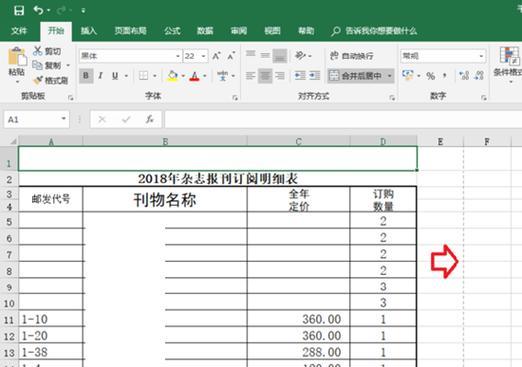Click the 文 phonetic guide icon
The height and width of the screenshot is (367, 522).
[x=222, y=76]
